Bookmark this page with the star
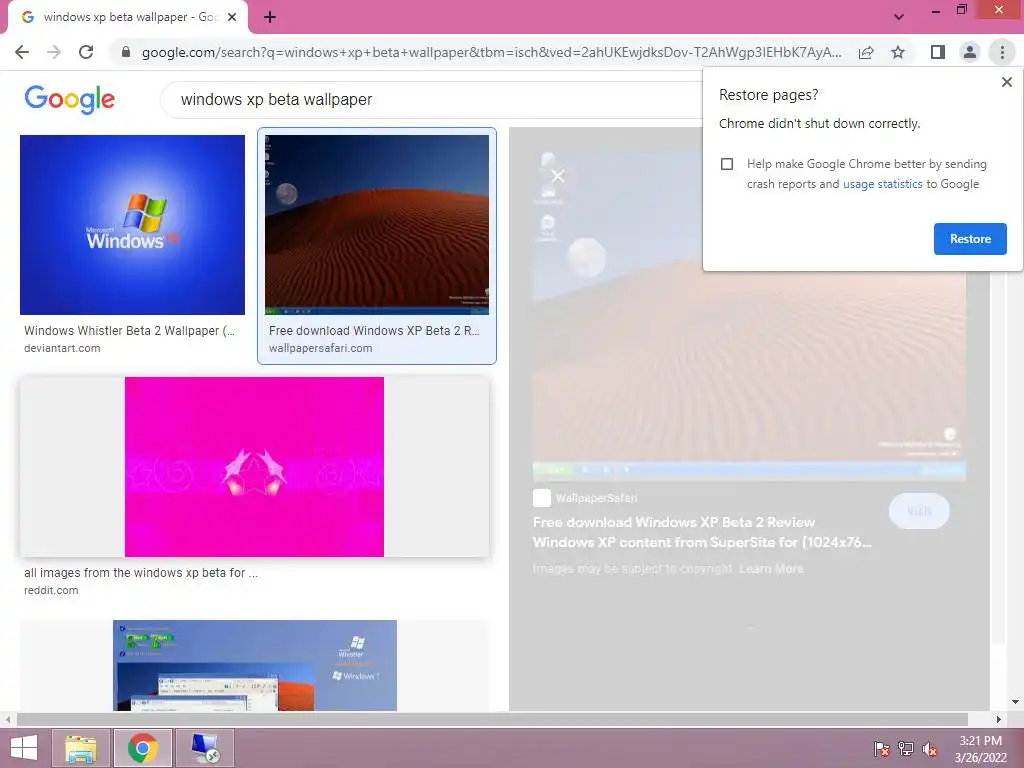This screenshot has height=768, width=1024. point(898,52)
